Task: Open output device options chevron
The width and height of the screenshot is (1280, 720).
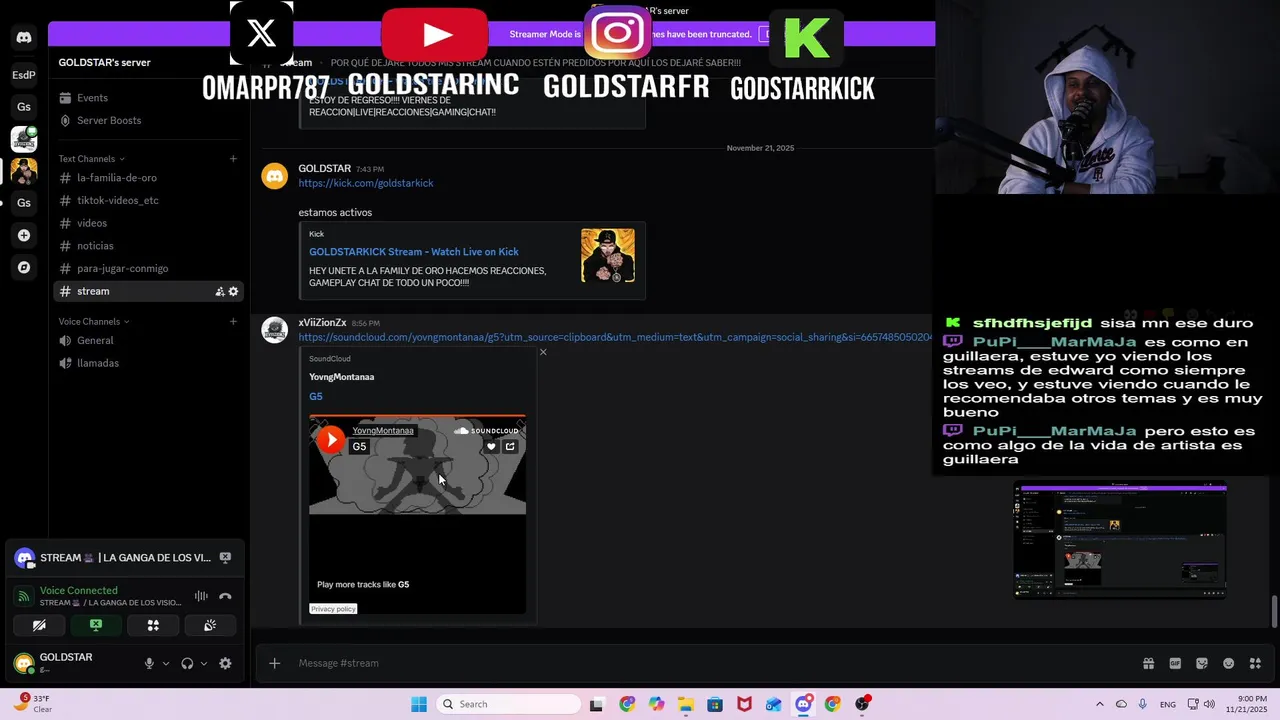Action: [204, 663]
